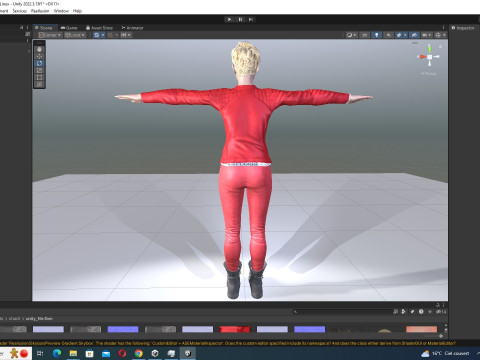Toggle hidden packages visibility count
Screen dimensions: 480x360
[441, 312]
